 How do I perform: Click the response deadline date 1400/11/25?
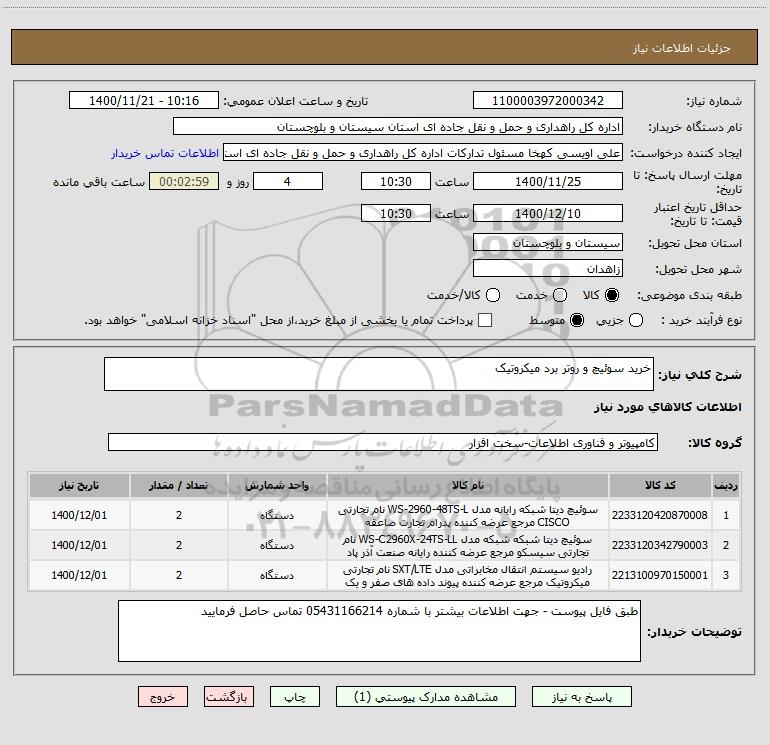548,181
